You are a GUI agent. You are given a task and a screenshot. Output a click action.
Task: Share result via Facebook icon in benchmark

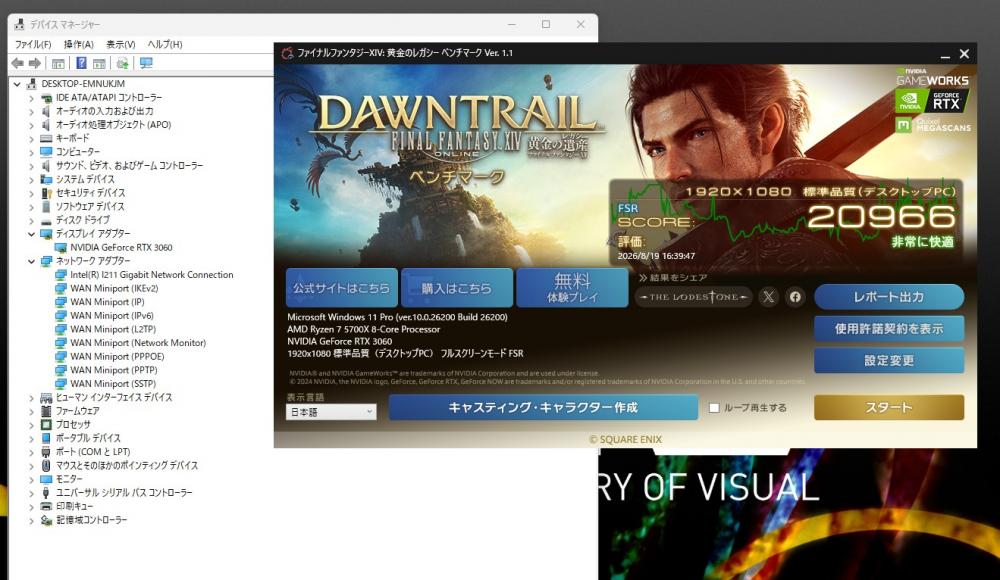coord(795,297)
